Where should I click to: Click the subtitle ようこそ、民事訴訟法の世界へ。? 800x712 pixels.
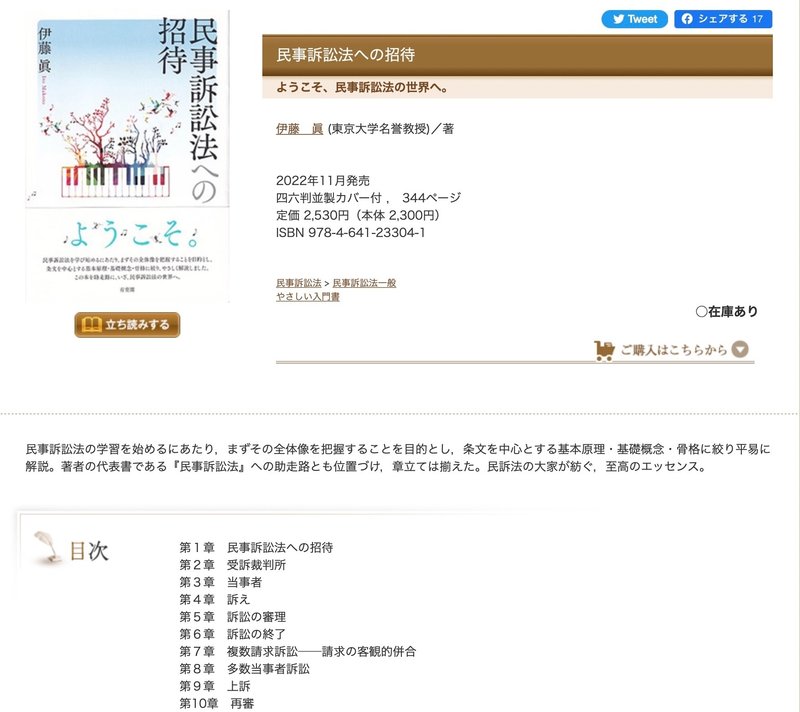click(x=362, y=88)
